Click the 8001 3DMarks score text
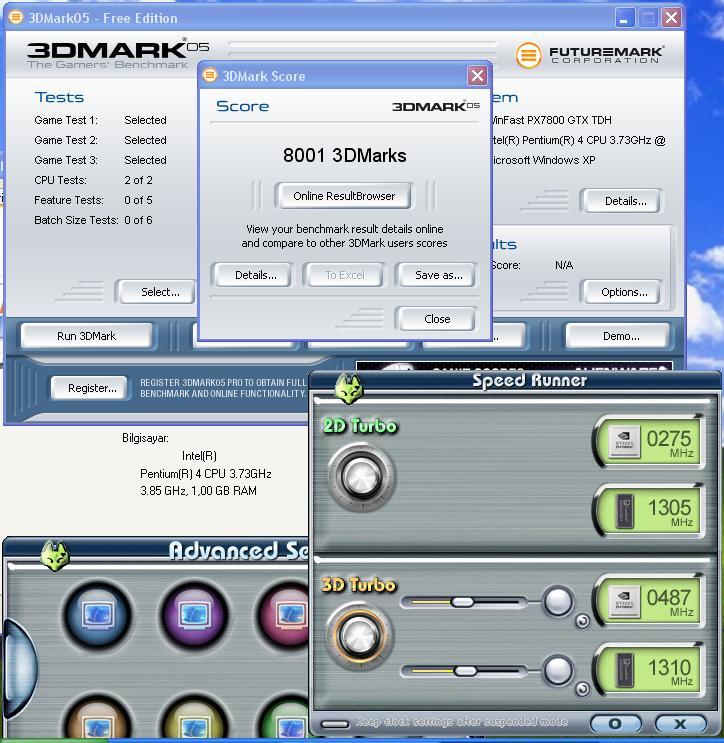 coord(344,155)
